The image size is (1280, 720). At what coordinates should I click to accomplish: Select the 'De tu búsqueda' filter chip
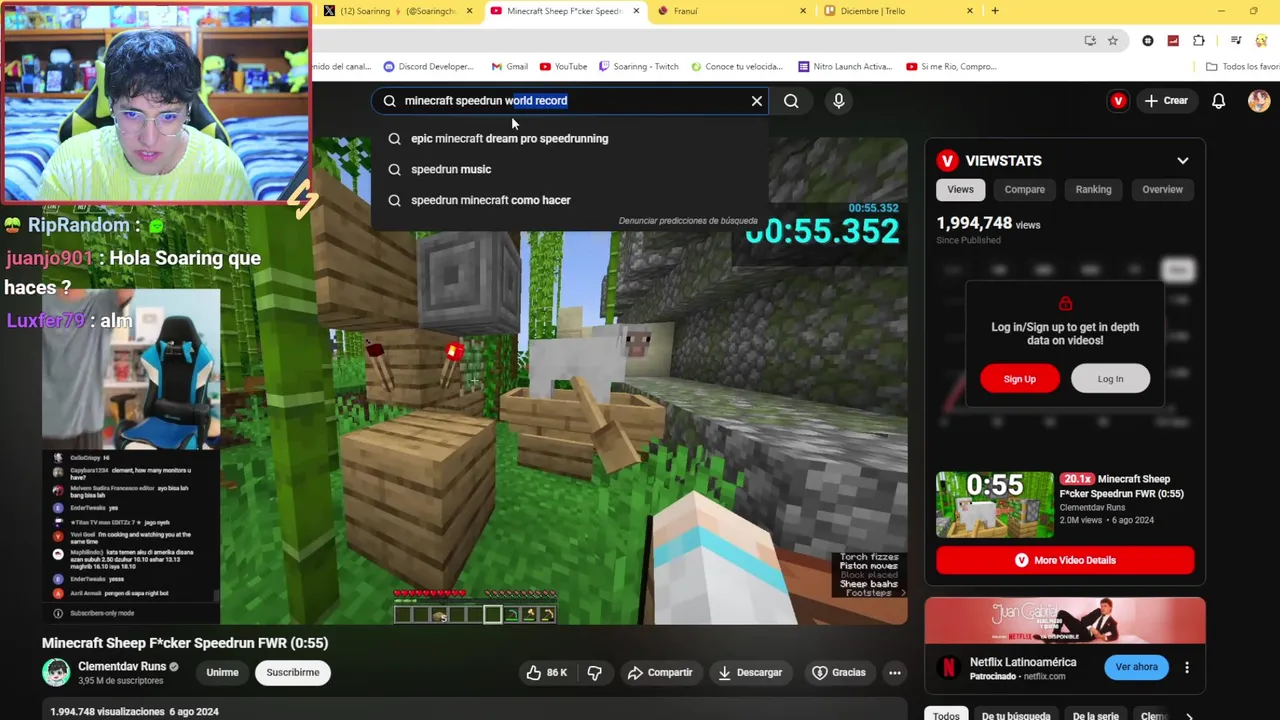point(1016,715)
